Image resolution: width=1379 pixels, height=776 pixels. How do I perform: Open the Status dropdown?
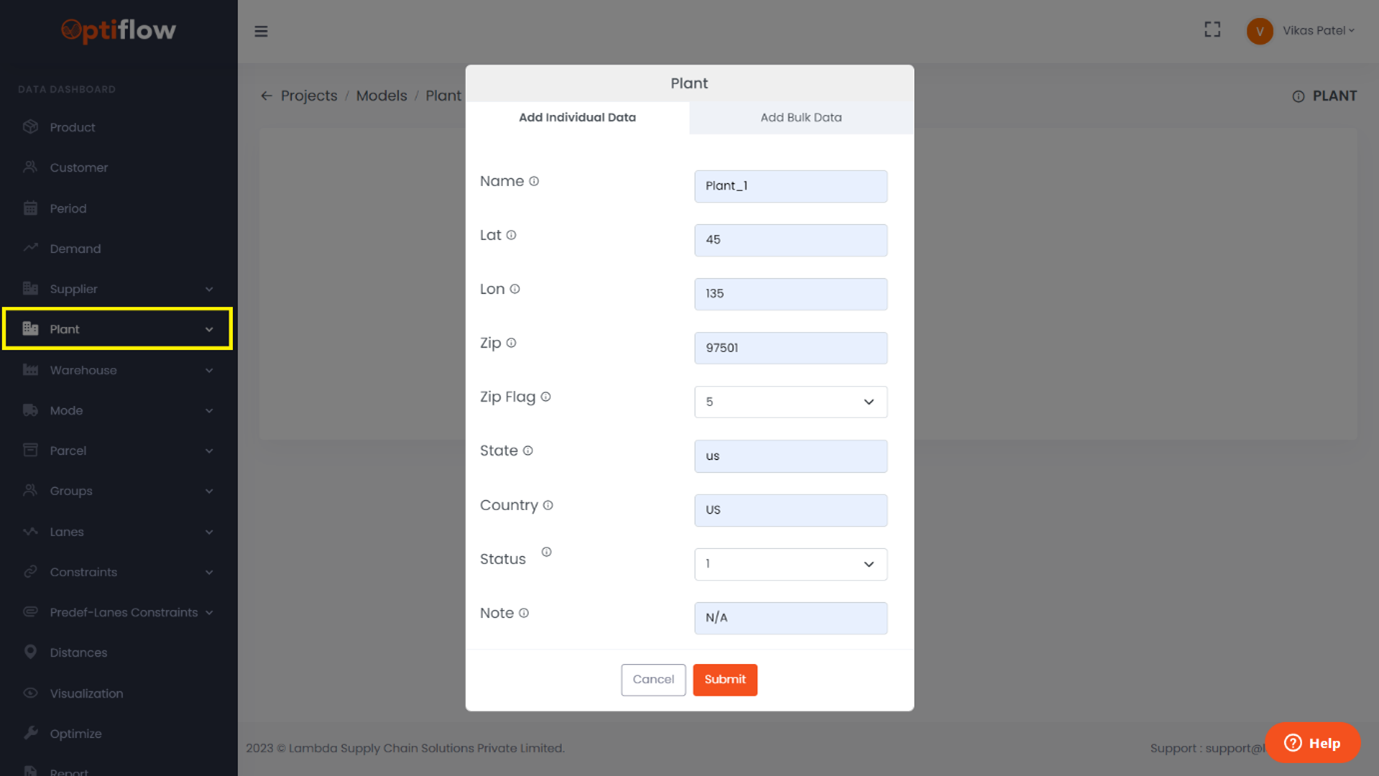click(x=790, y=564)
